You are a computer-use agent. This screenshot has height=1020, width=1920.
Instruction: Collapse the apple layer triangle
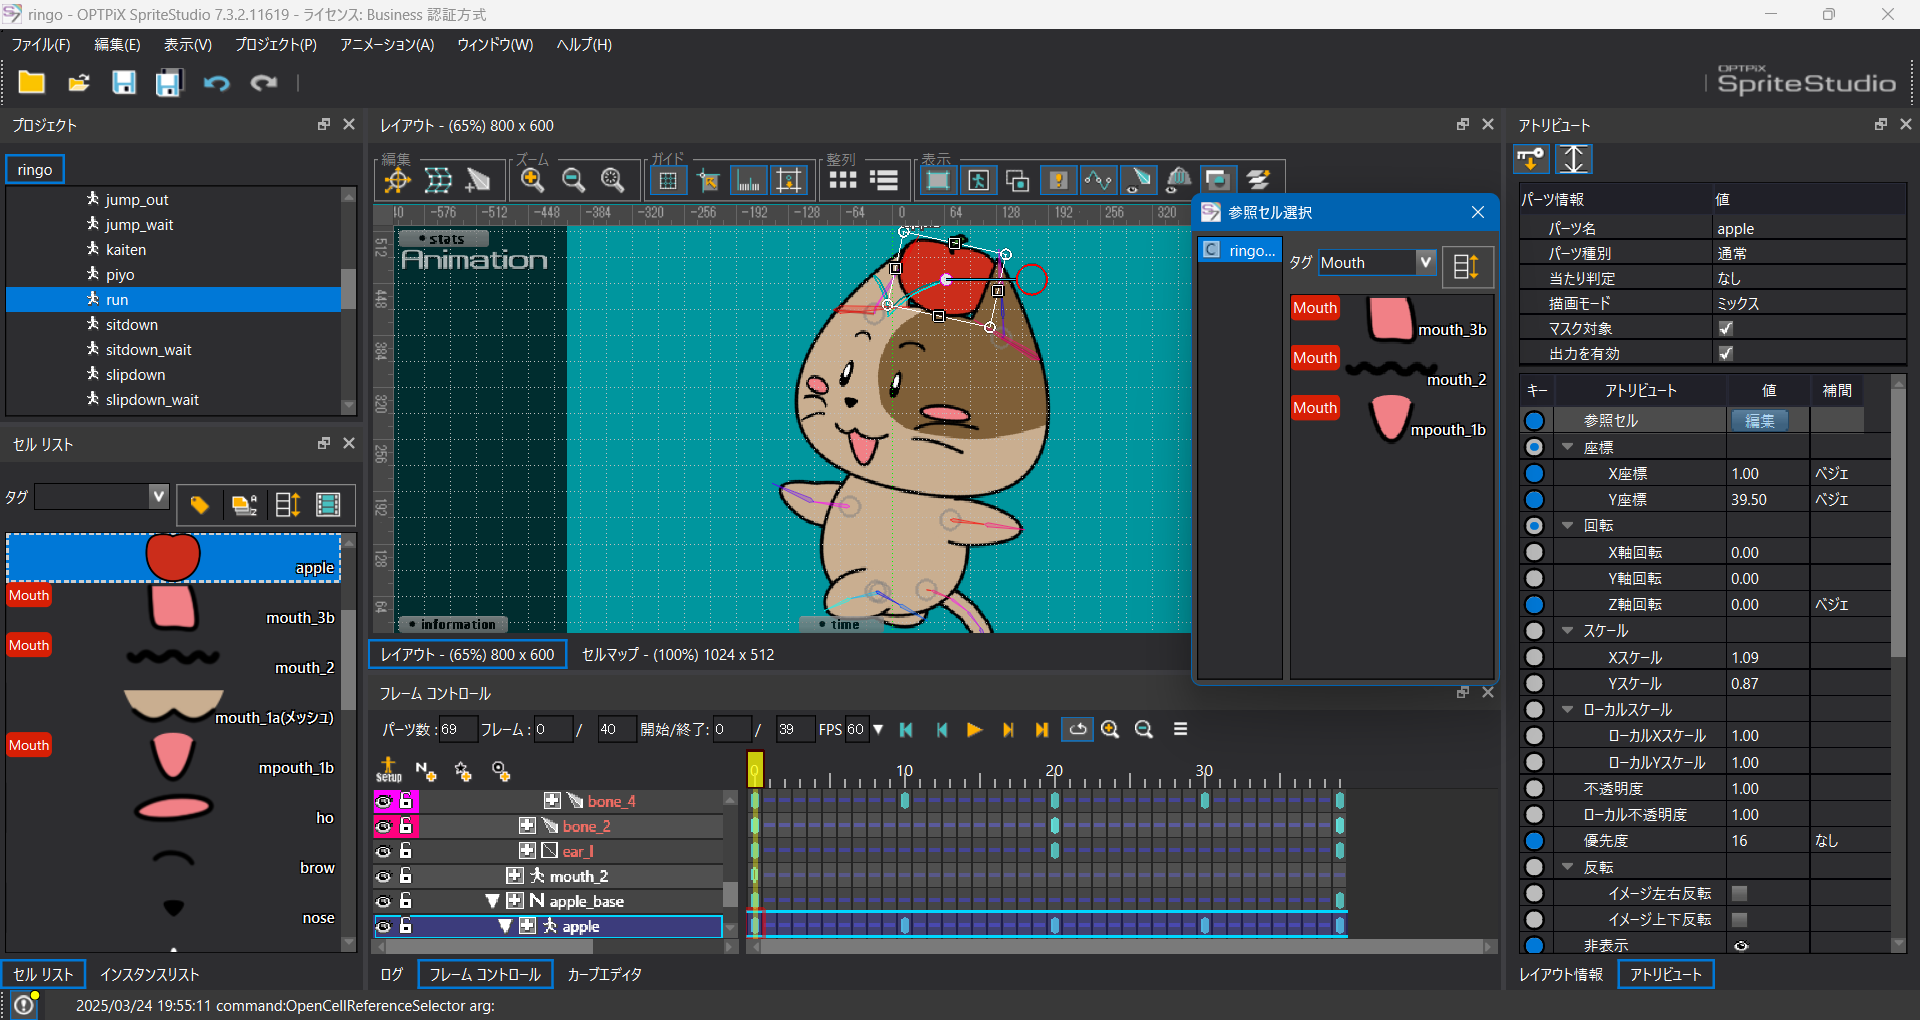coord(505,926)
